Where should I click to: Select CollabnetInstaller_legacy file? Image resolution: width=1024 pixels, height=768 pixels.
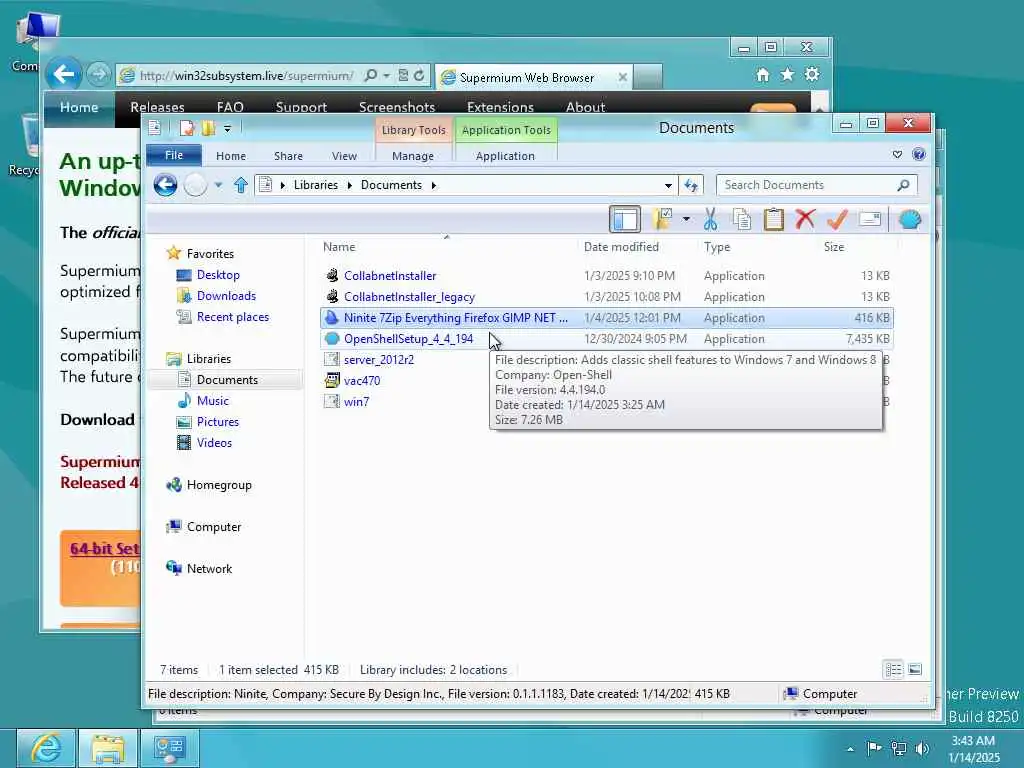pyautogui.click(x=409, y=296)
